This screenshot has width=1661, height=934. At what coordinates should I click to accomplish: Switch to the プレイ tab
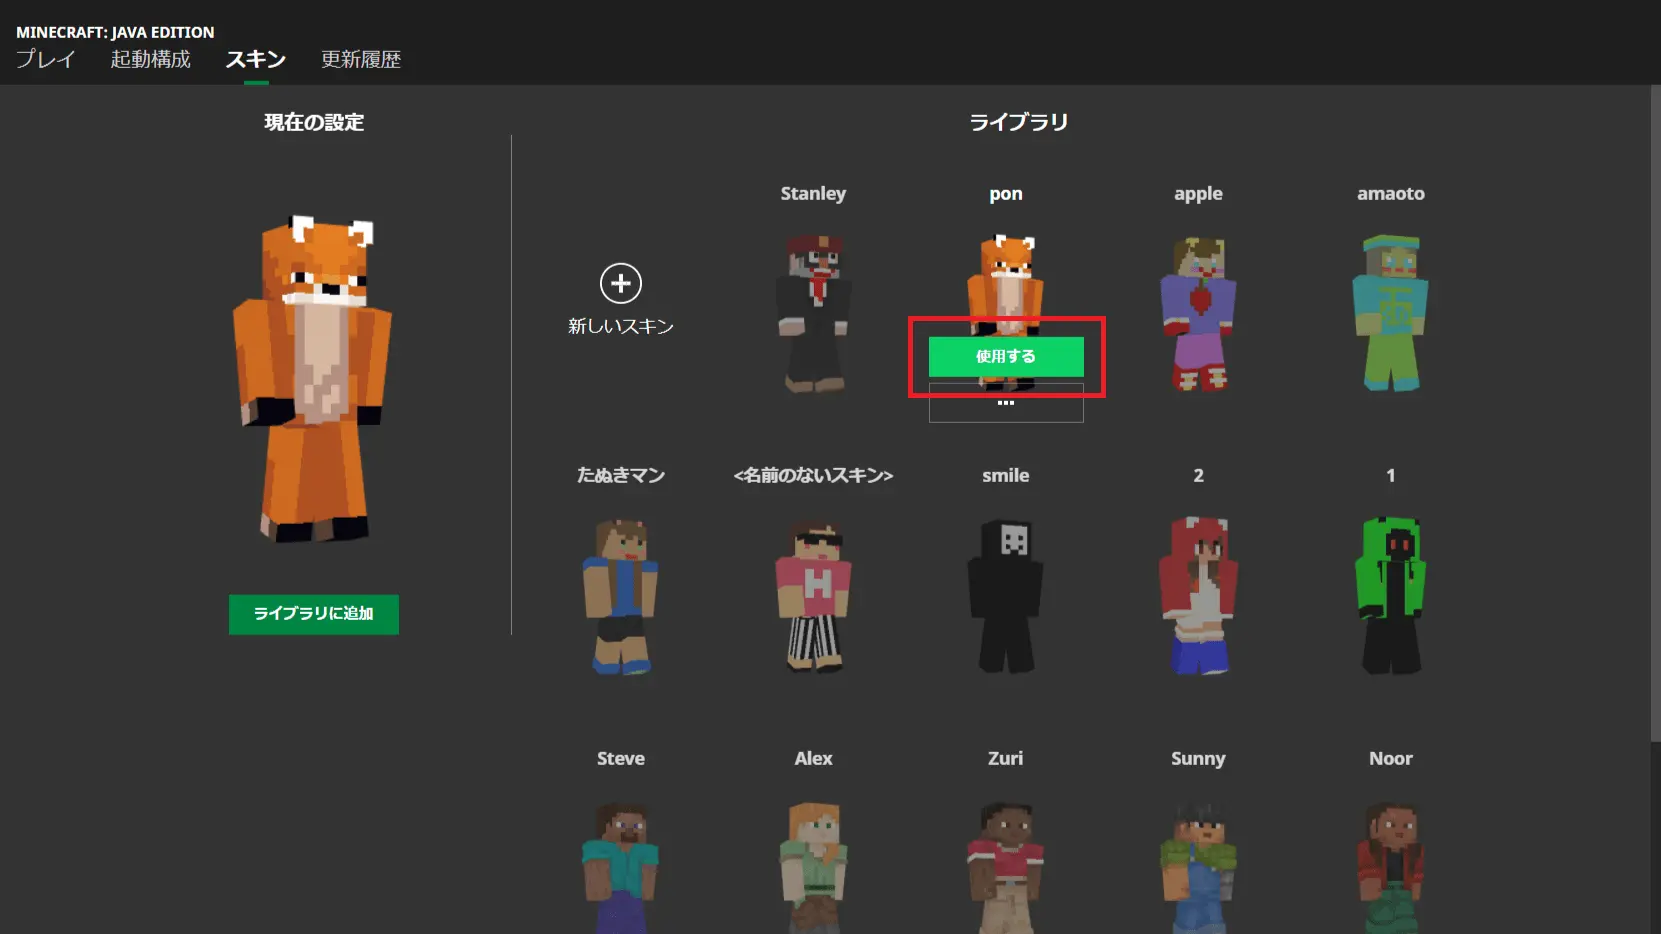coord(46,60)
